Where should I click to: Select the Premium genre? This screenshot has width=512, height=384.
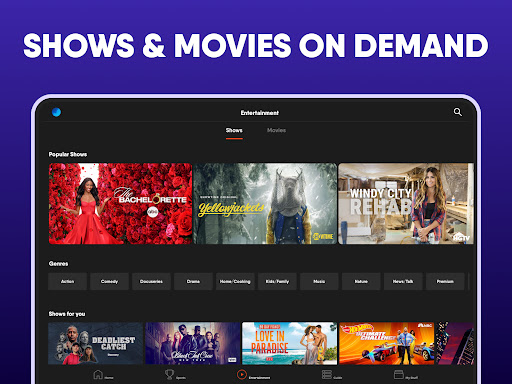click(x=445, y=281)
